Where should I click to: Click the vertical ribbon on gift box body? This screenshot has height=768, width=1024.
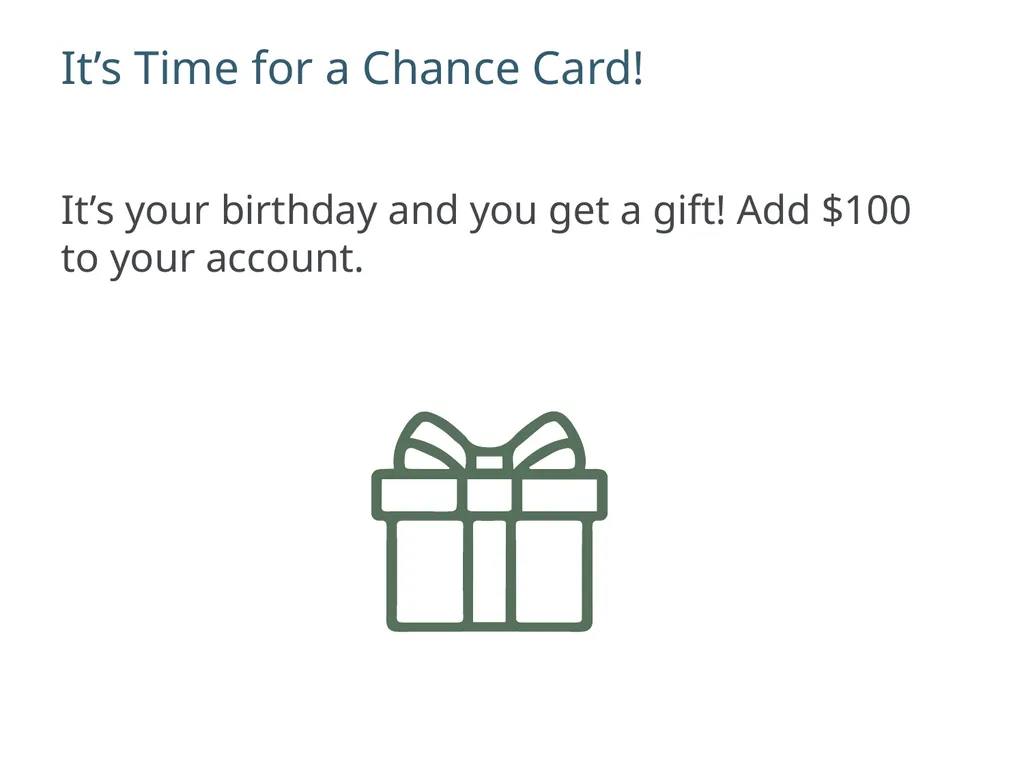point(489,571)
